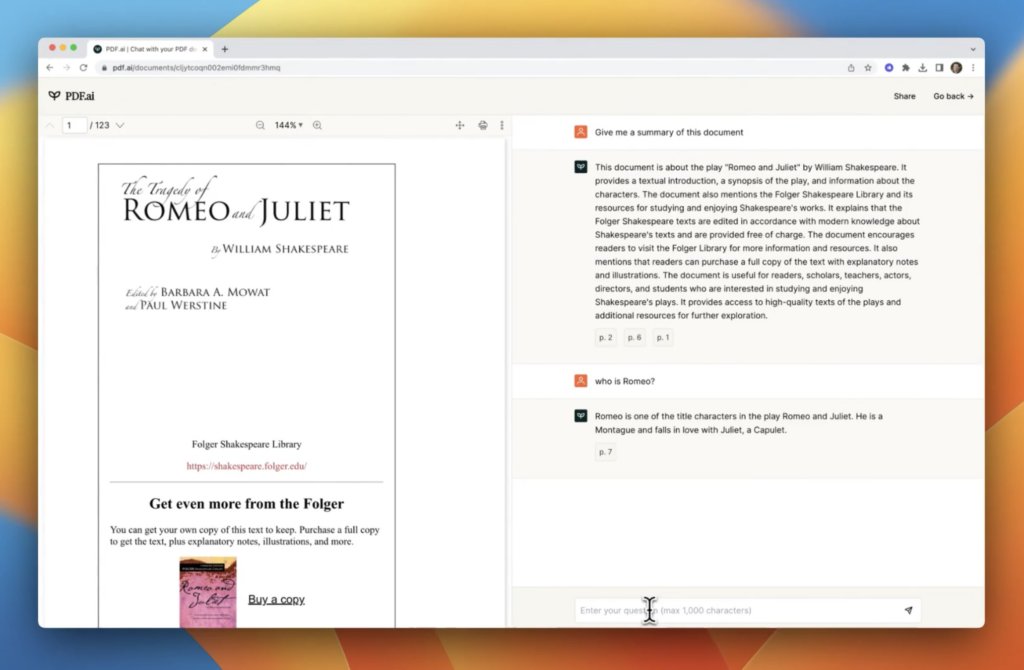The image size is (1024, 670).
Task: Toggle the browser side panel icon
Action: [939, 67]
